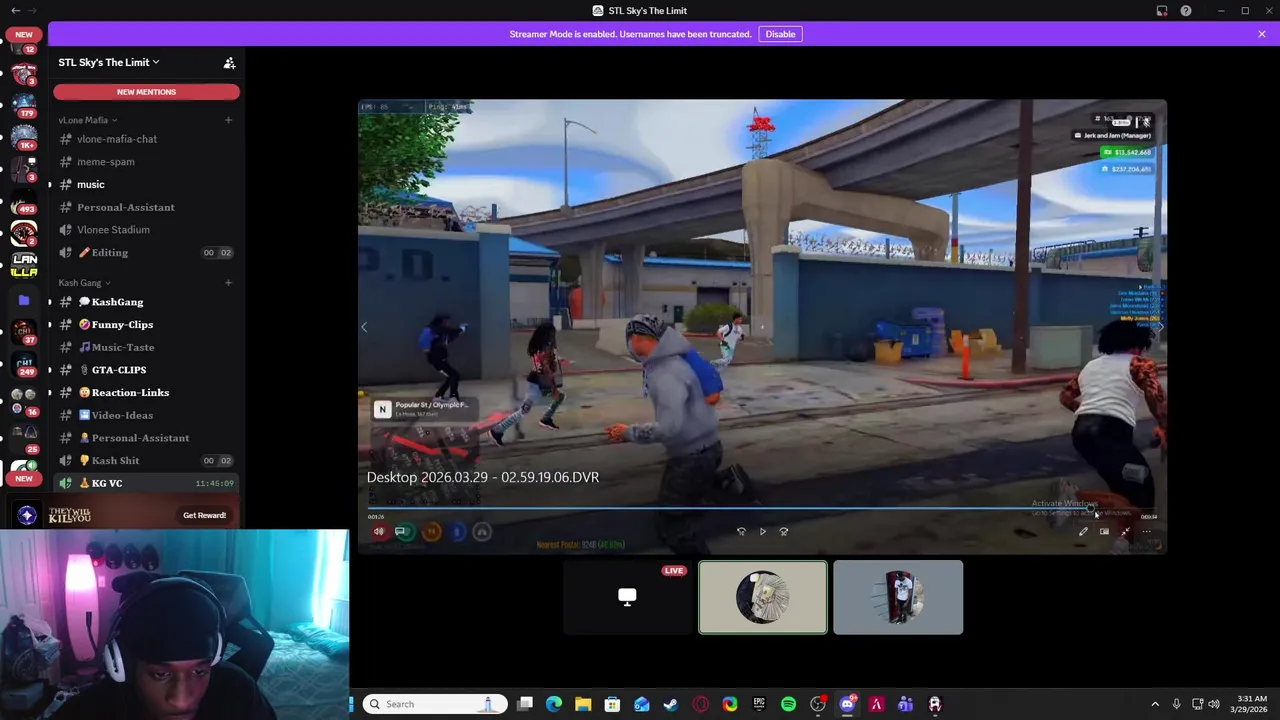Viewport: 1280px width, 720px height.
Task: Open the Funny-Clips channel
Action: click(145, 325)
